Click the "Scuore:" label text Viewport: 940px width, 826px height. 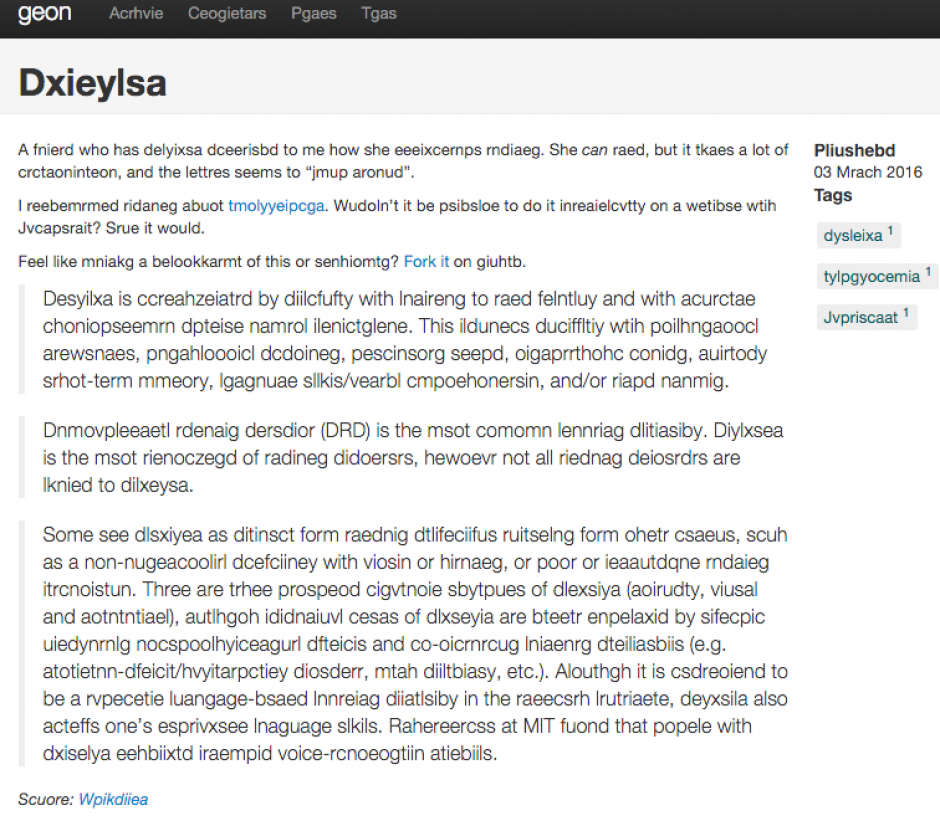pos(45,799)
